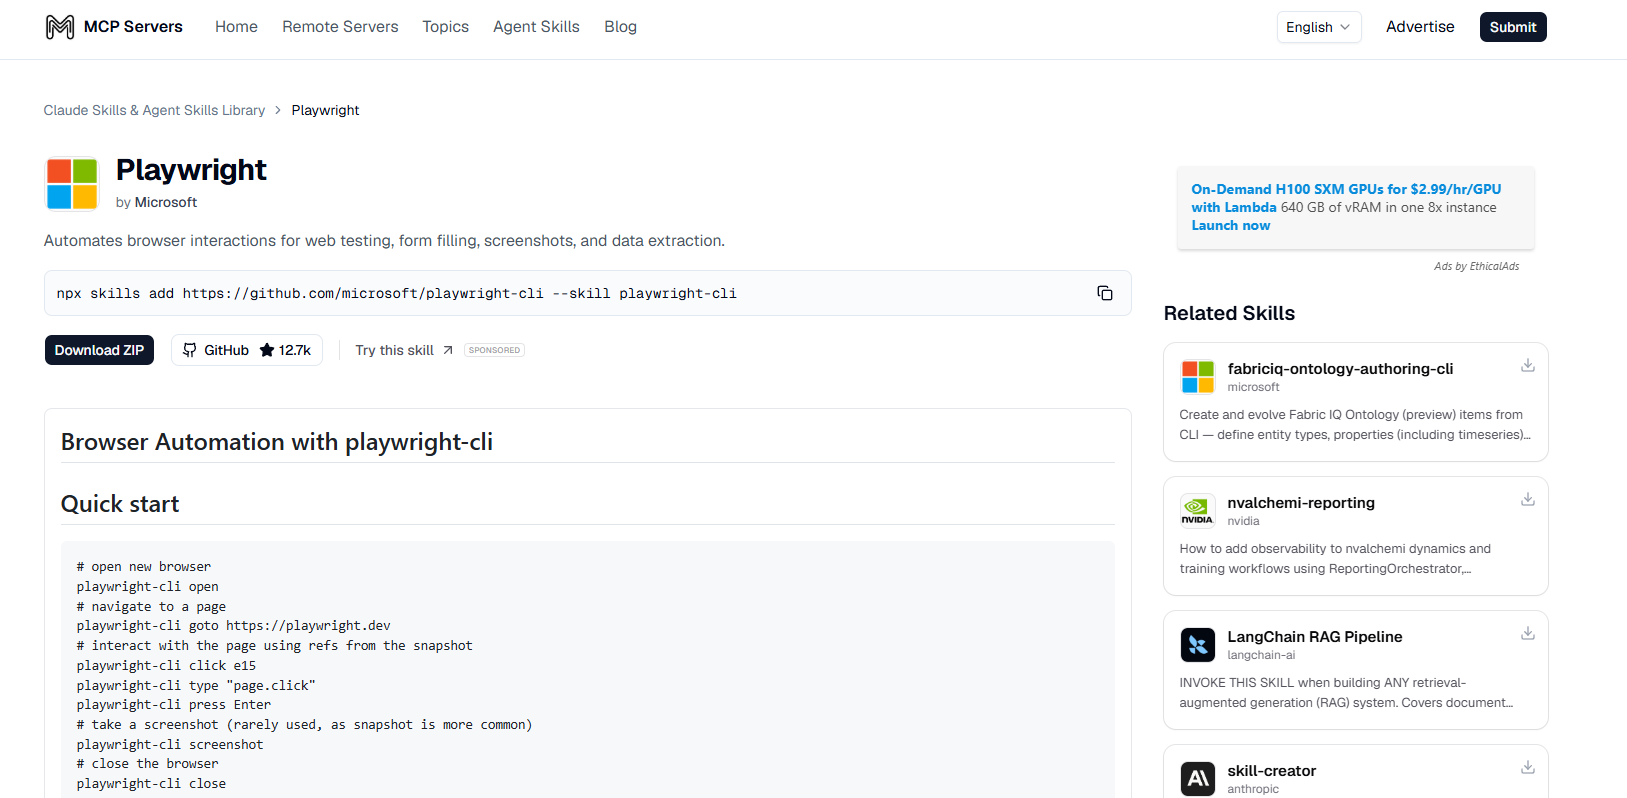Download the skill-creator skill
The image size is (1627, 798).
[x=1528, y=767]
